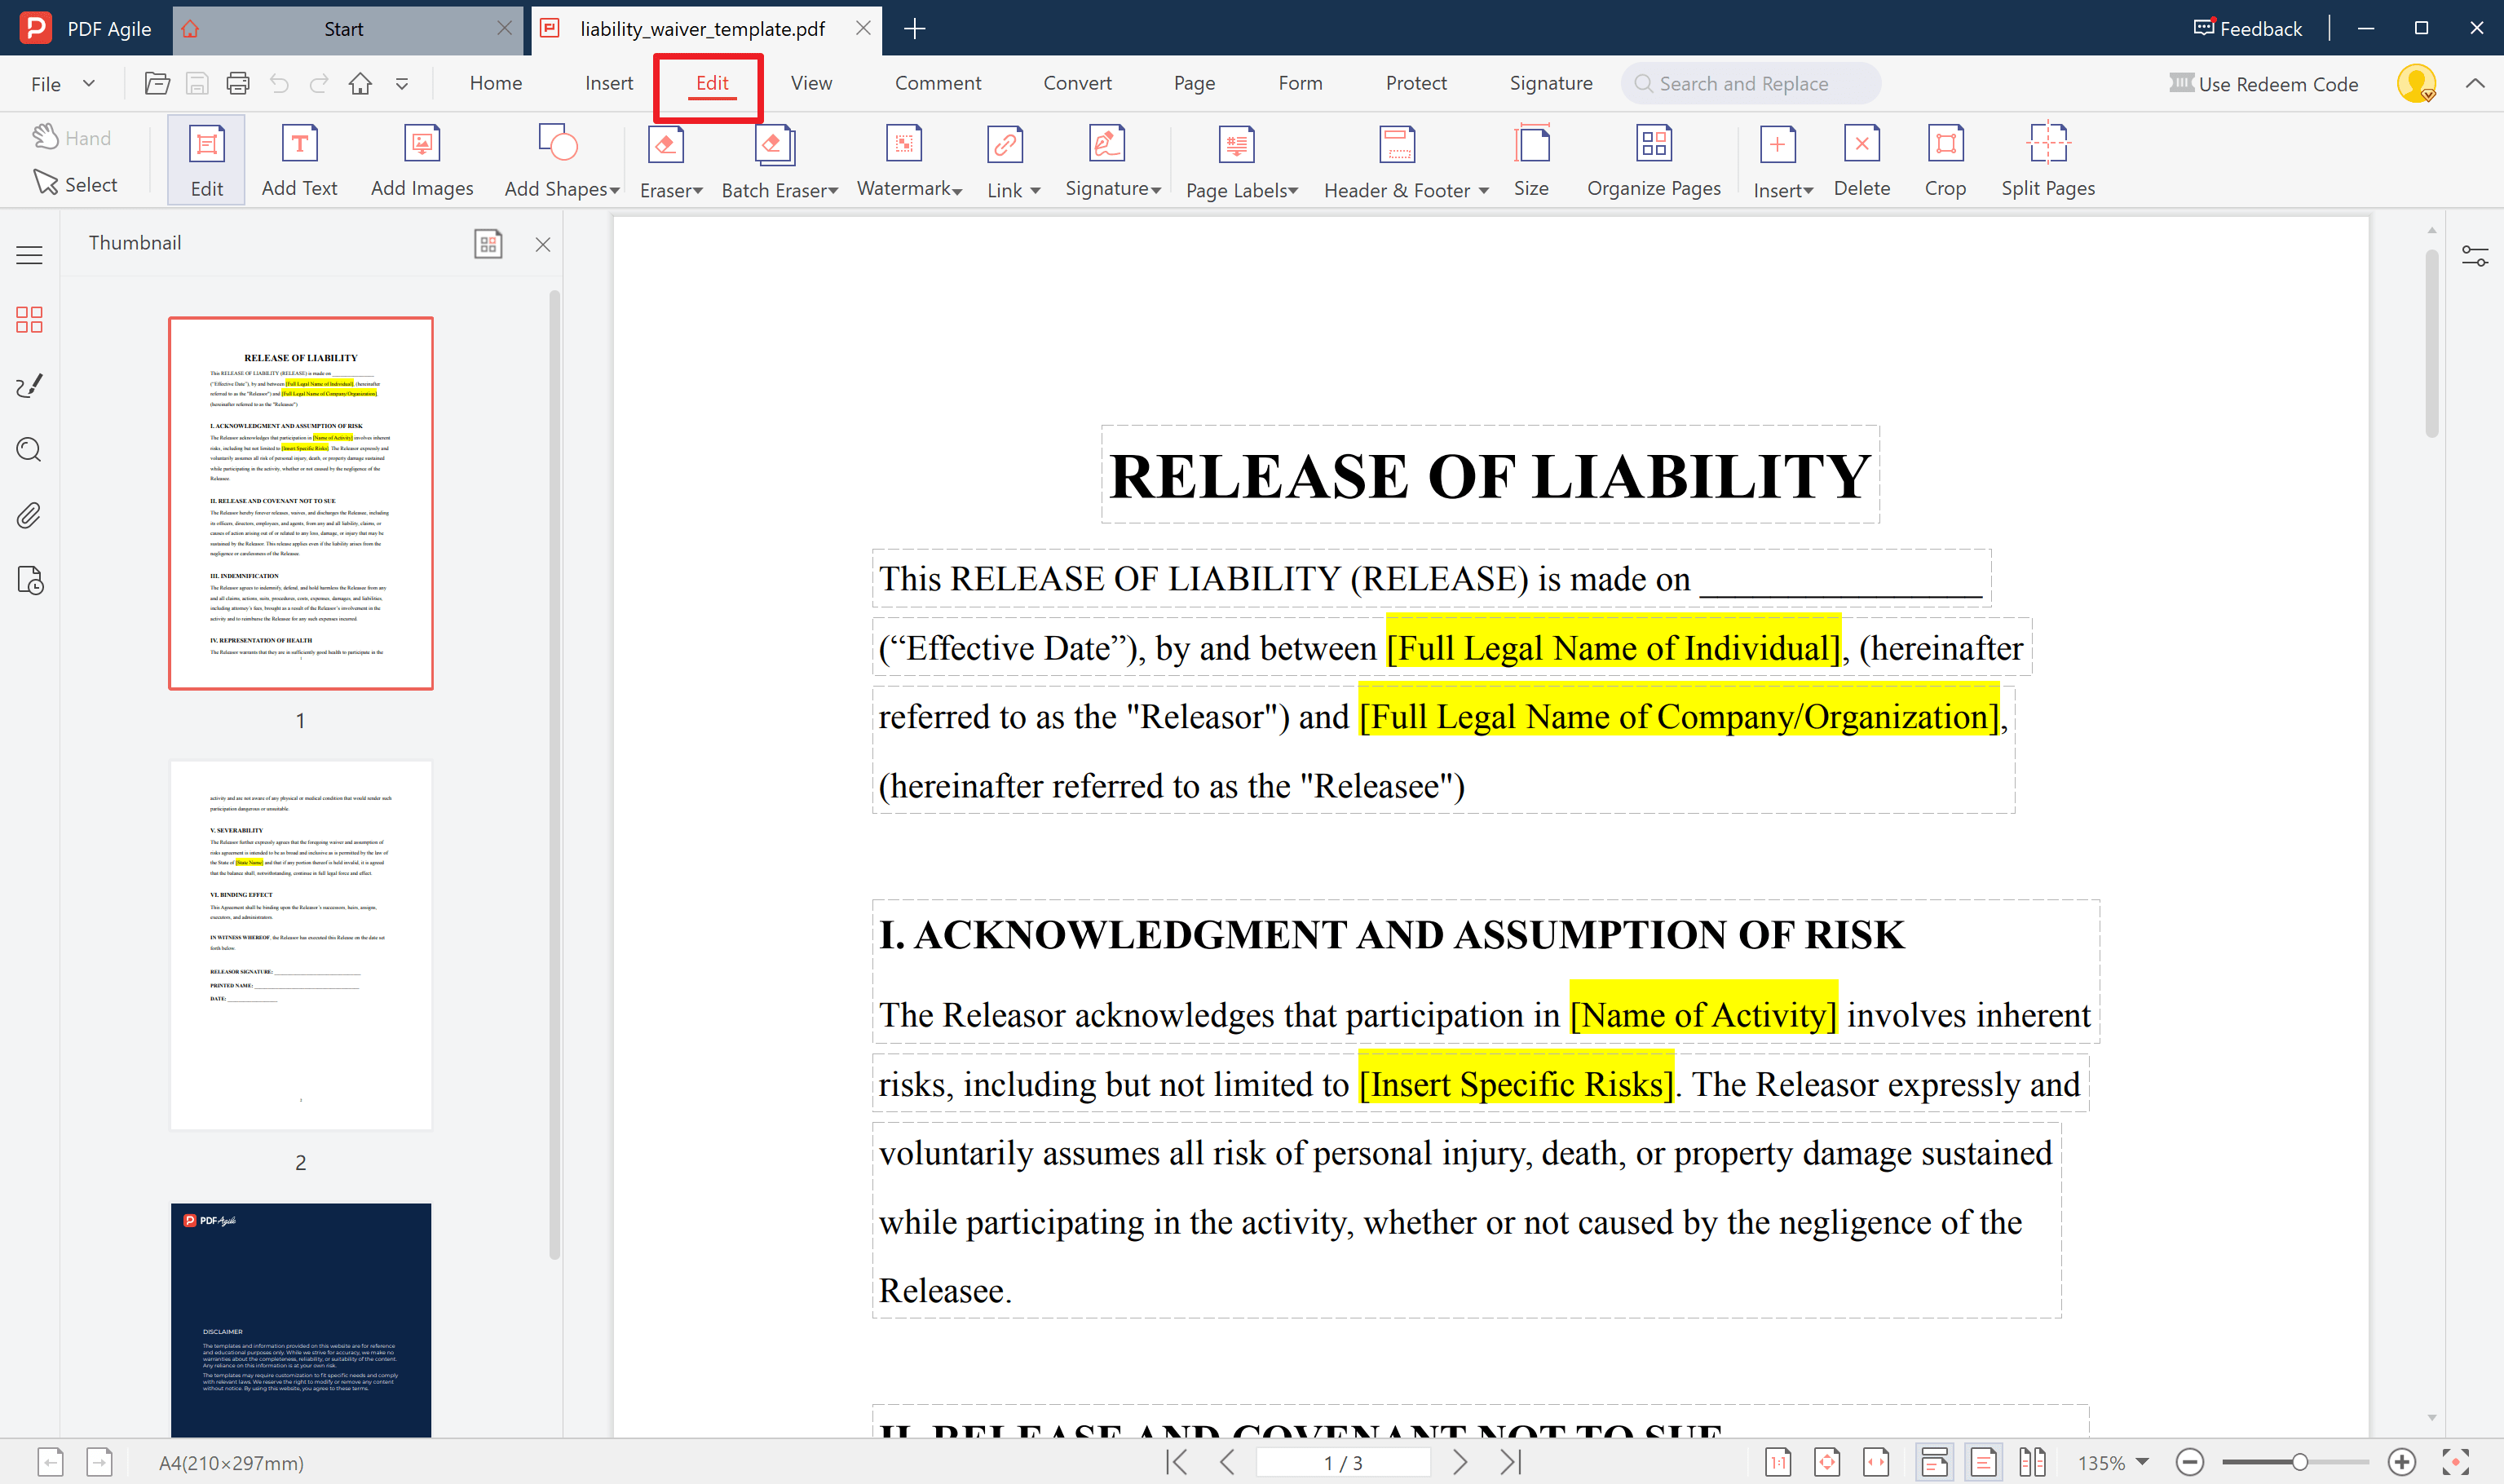Toggle the two-page view status icon

pyautogui.click(x=2031, y=1462)
